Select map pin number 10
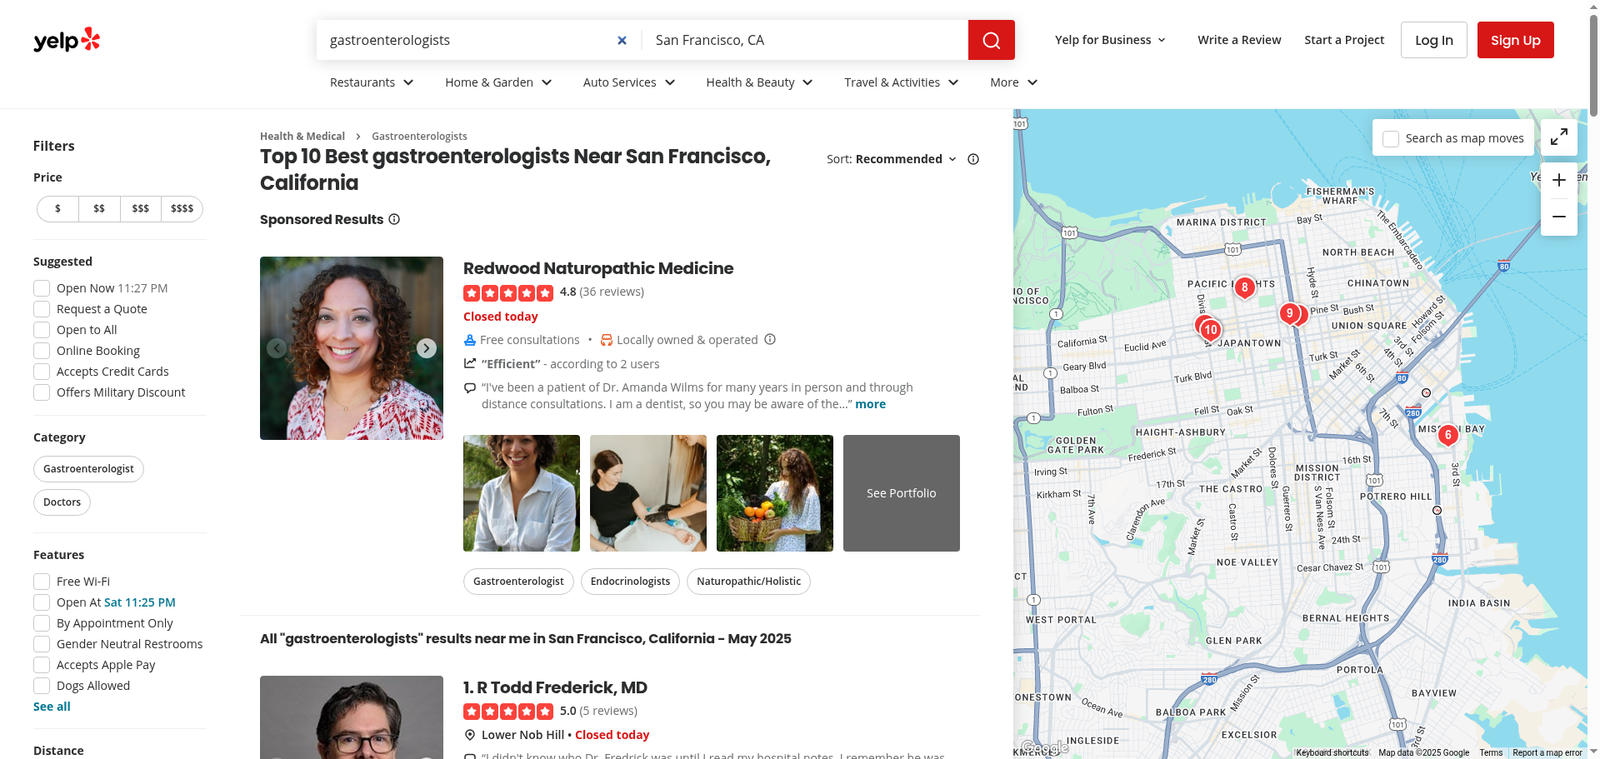The width and height of the screenshot is (1600, 759). pyautogui.click(x=1211, y=329)
